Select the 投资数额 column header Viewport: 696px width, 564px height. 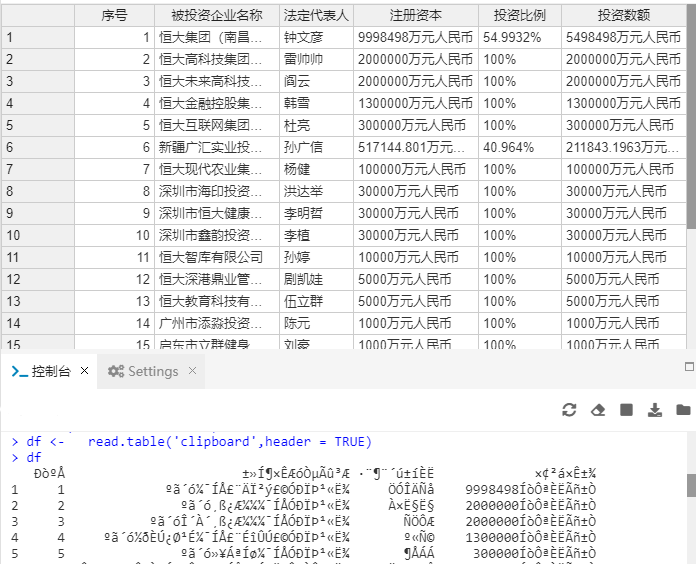[624, 16]
